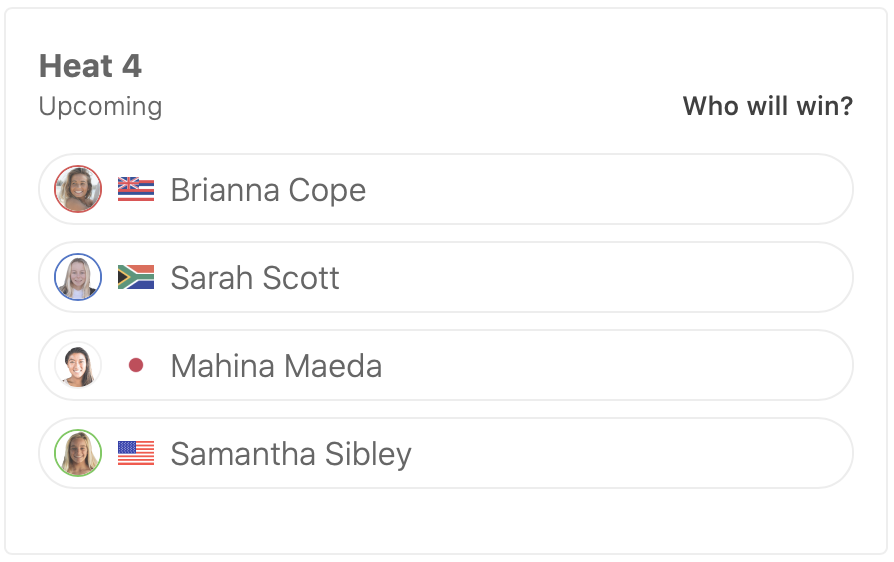Click the "Who will win?" label
Image resolution: width=894 pixels, height=562 pixels.
[x=767, y=106]
